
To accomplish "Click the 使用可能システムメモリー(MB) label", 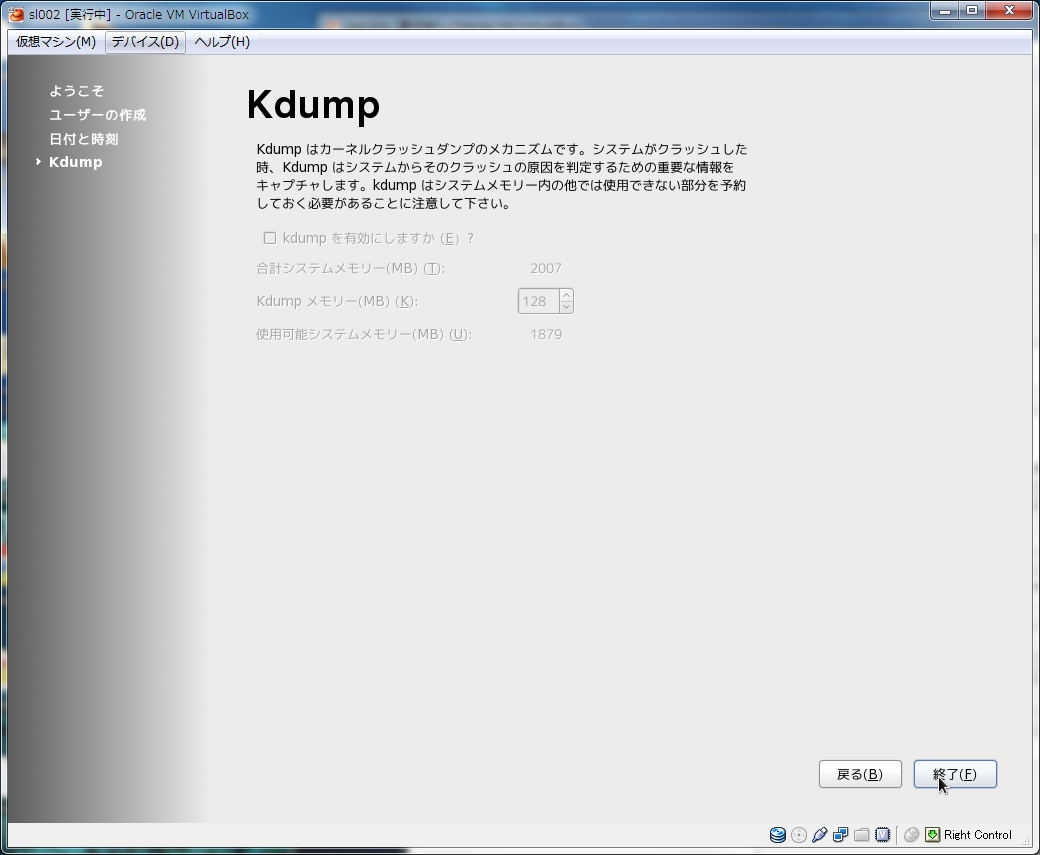I will coord(364,334).
